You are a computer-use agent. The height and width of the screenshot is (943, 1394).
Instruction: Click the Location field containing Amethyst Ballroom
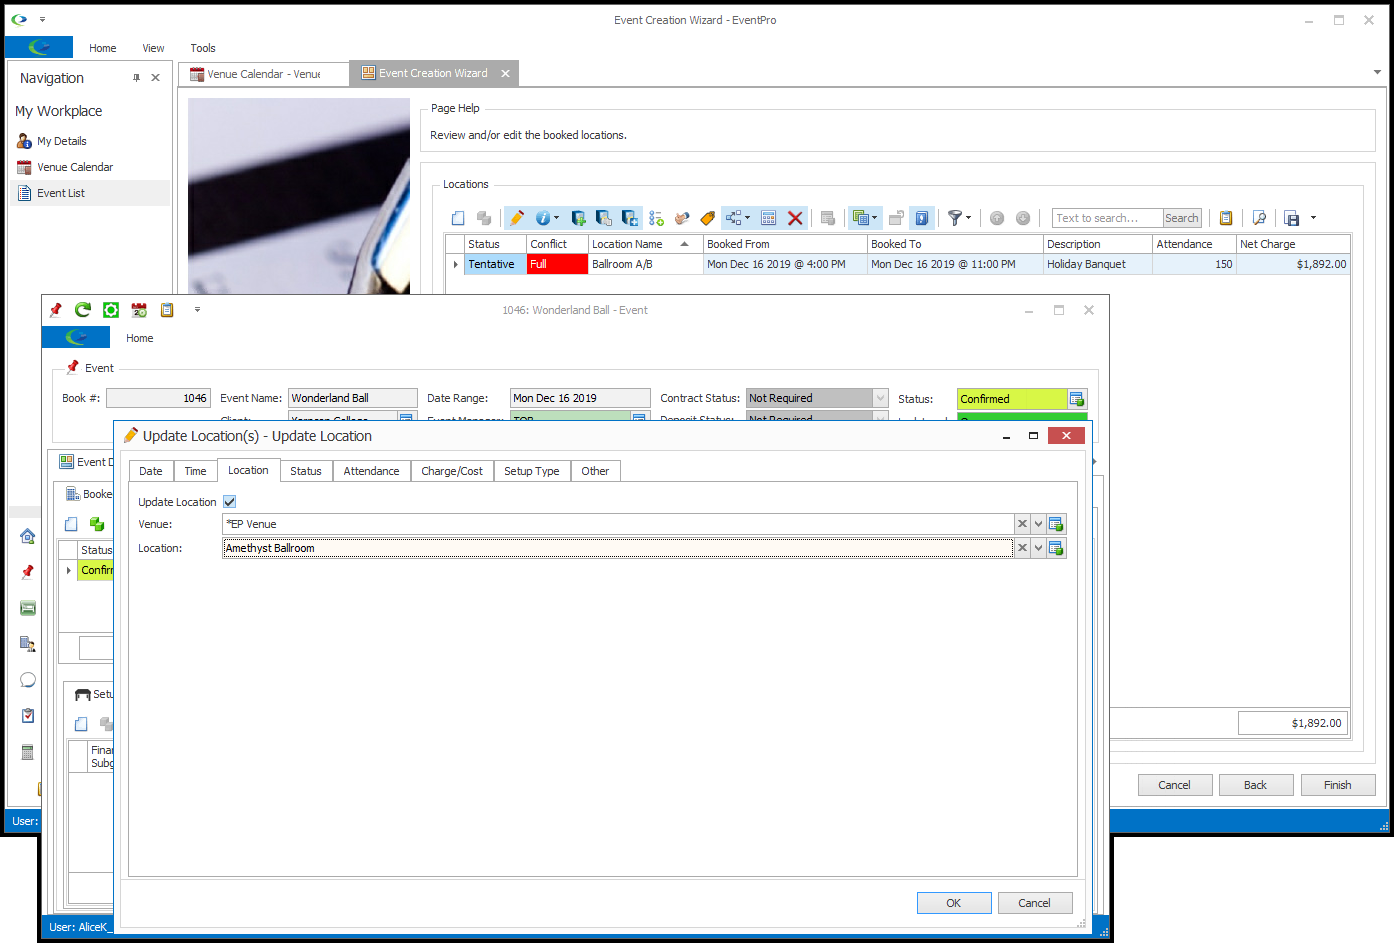click(x=618, y=548)
